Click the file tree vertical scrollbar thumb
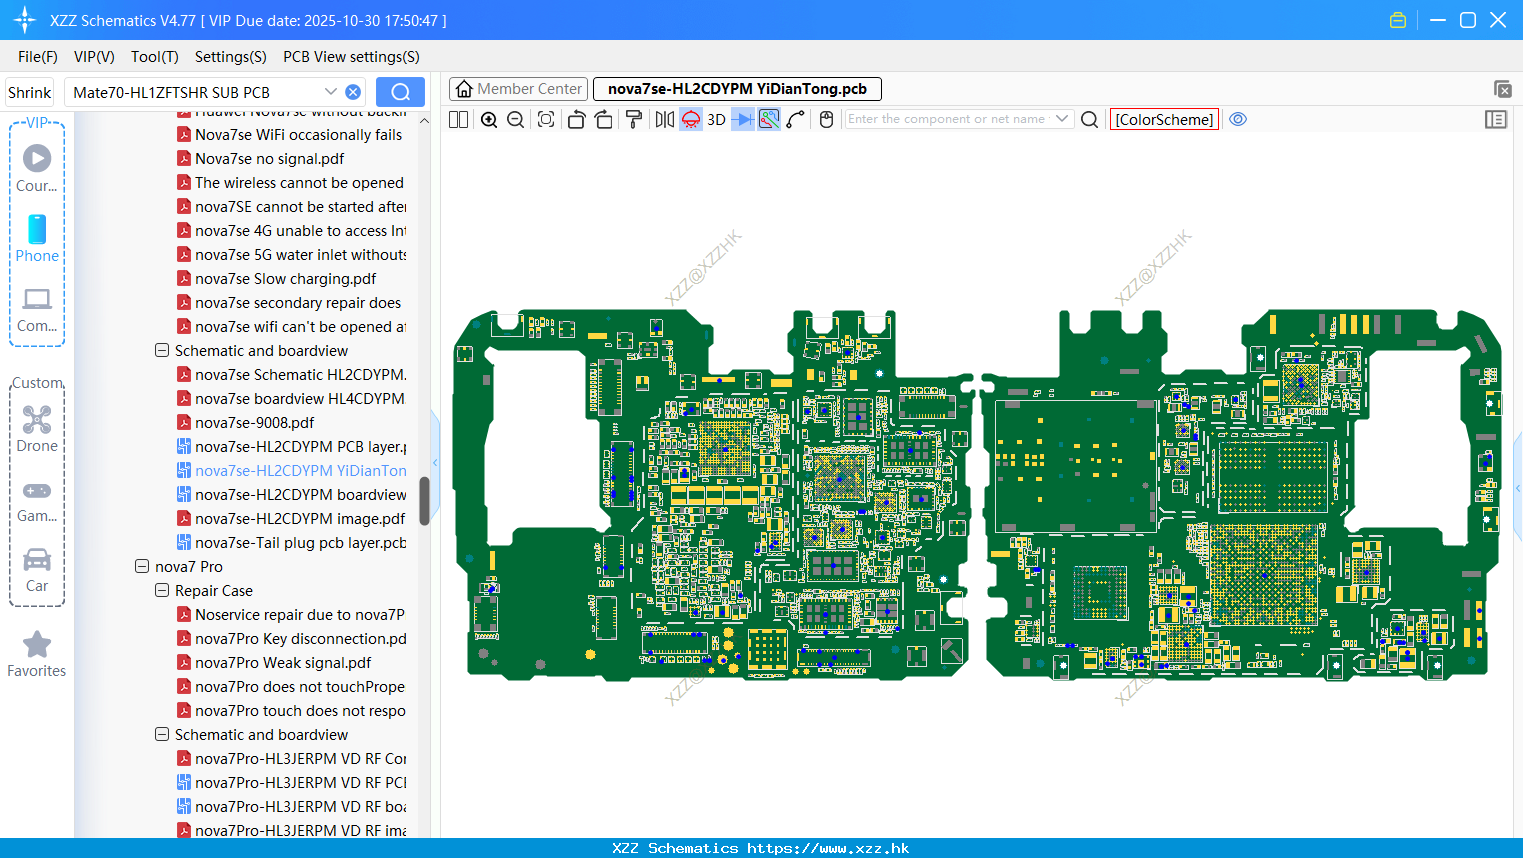The width and height of the screenshot is (1523, 858). pos(424,500)
